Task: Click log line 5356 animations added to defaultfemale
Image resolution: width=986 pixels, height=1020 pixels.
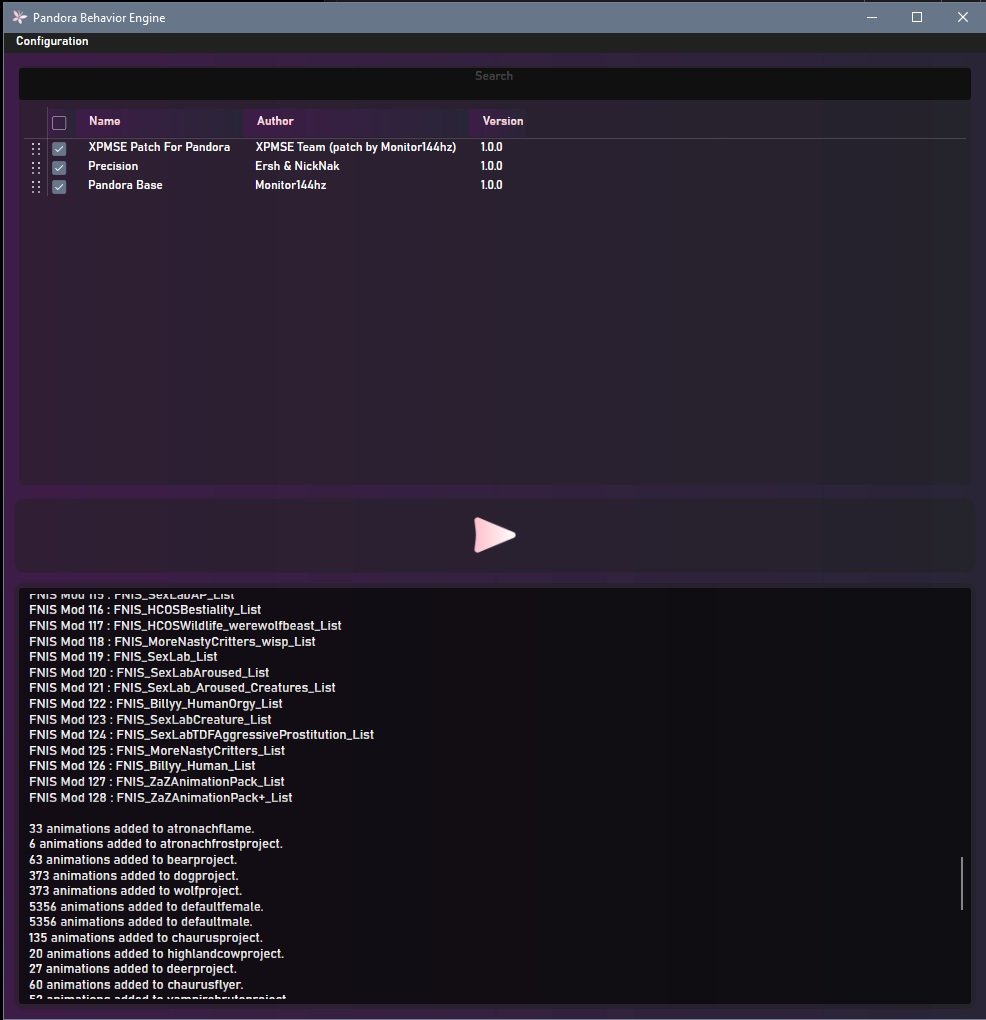Action: (x=146, y=906)
